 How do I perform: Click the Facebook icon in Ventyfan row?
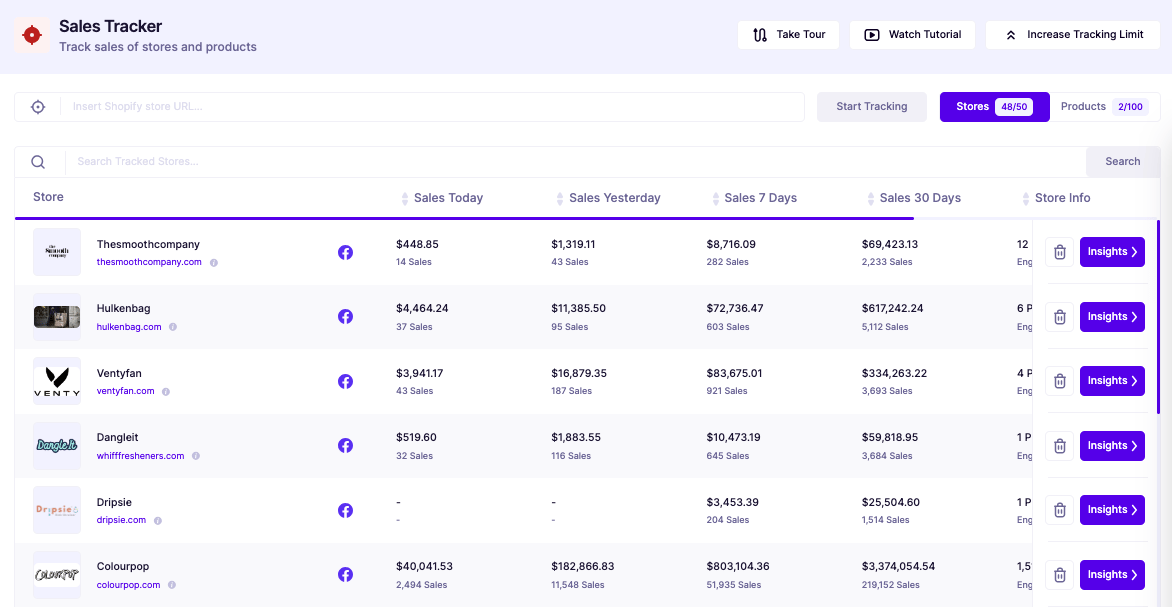(x=345, y=381)
